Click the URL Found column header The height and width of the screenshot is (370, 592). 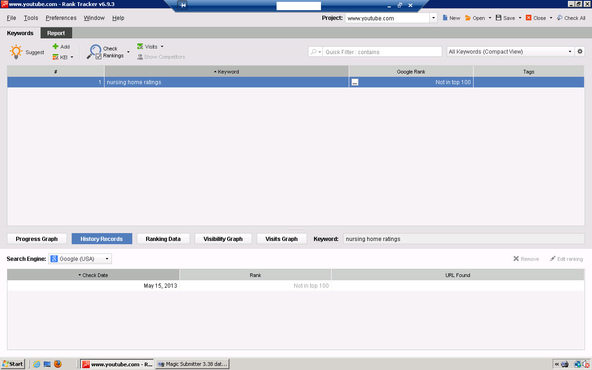click(458, 275)
